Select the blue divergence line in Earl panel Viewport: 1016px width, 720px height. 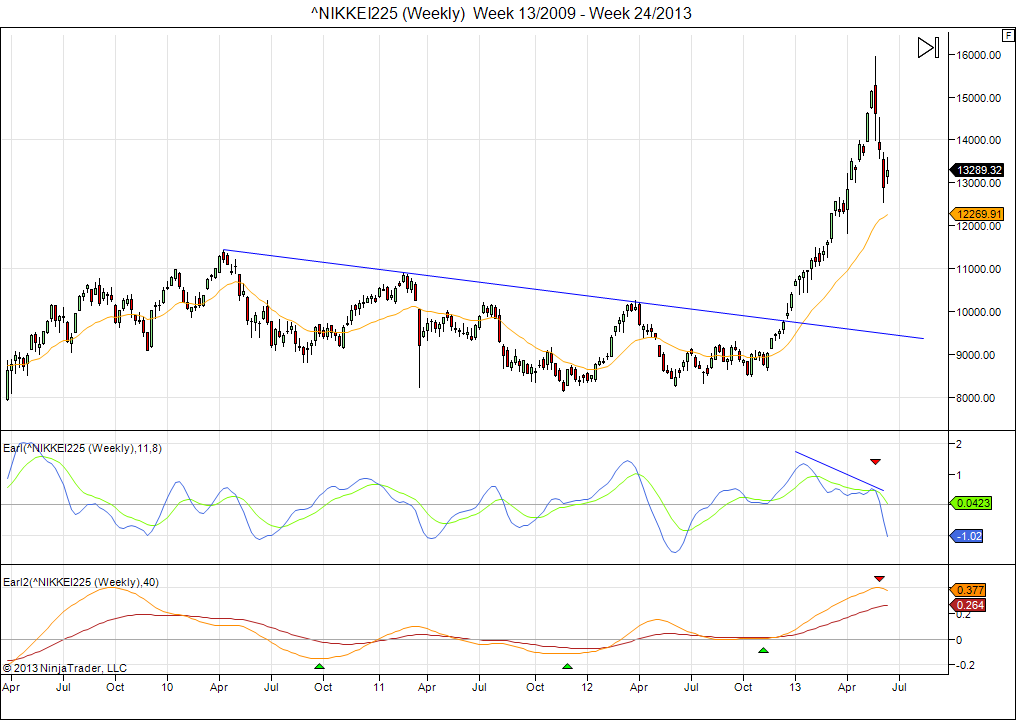pyautogui.click(x=838, y=471)
